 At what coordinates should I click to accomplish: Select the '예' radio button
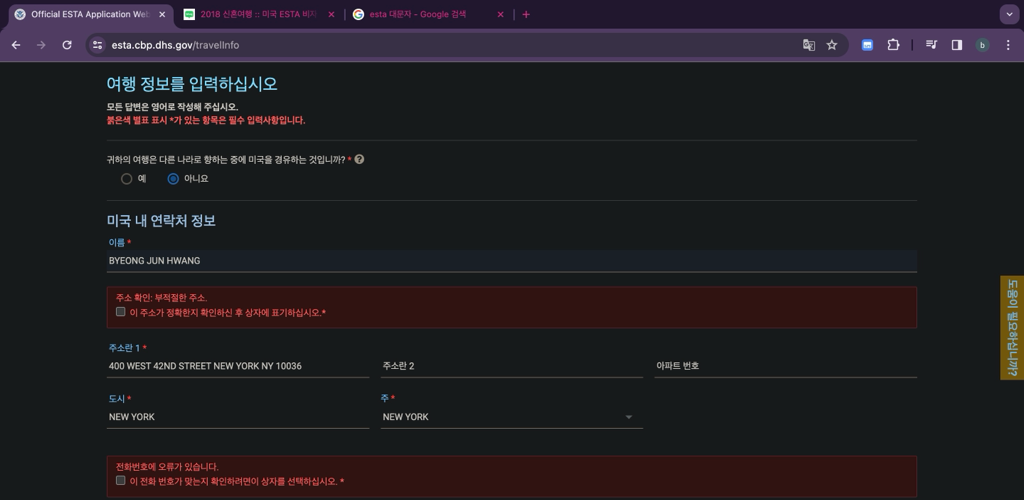coord(127,179)
